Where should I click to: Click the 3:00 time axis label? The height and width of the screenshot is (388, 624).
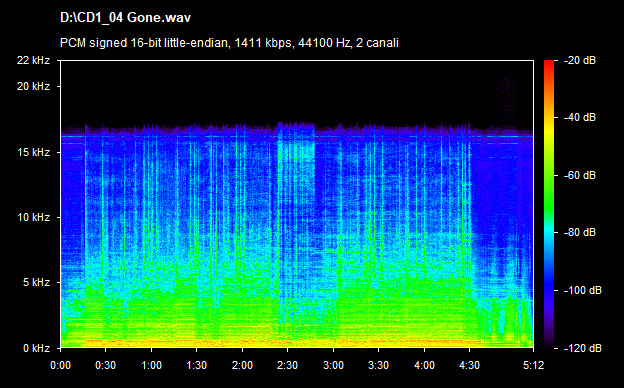coord(333,365)
